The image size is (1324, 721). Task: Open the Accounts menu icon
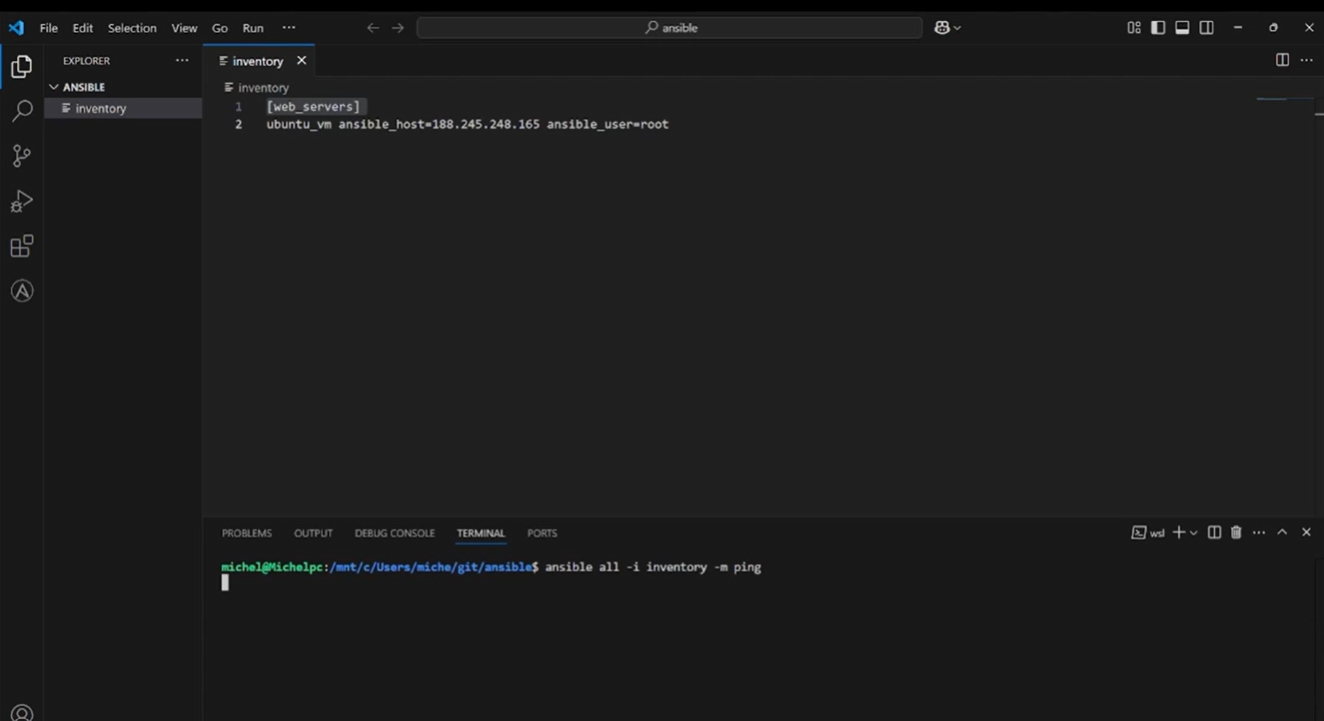tap(21, 712)
